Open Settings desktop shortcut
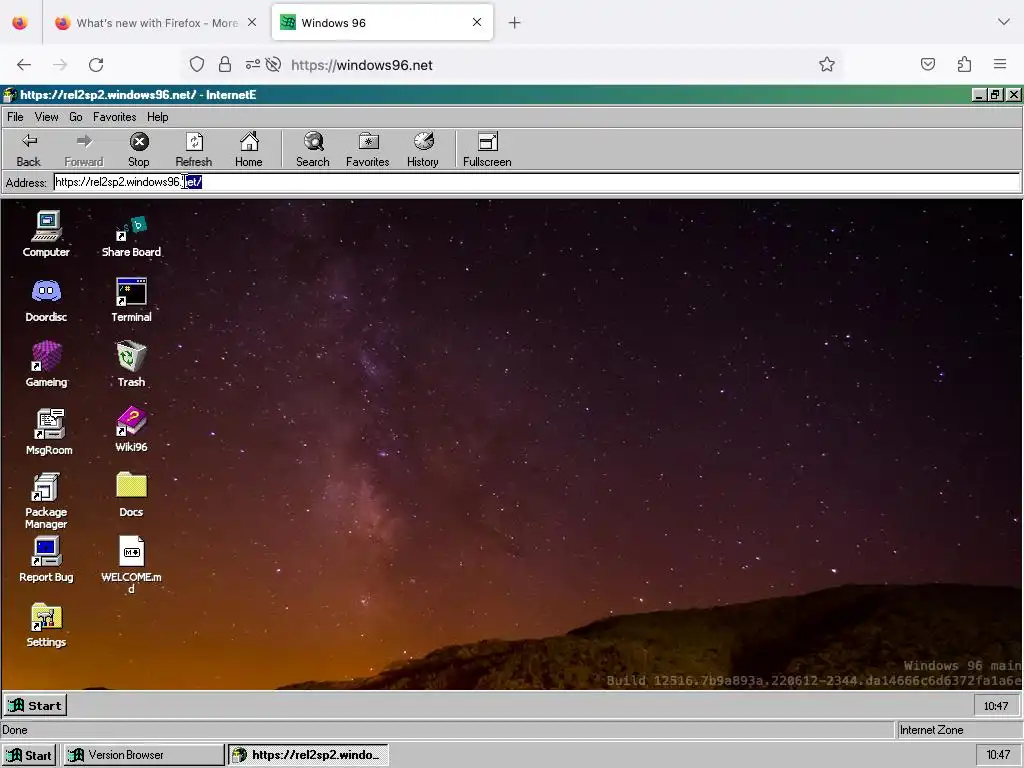1024x768 pixels. (x=46, y=625)
